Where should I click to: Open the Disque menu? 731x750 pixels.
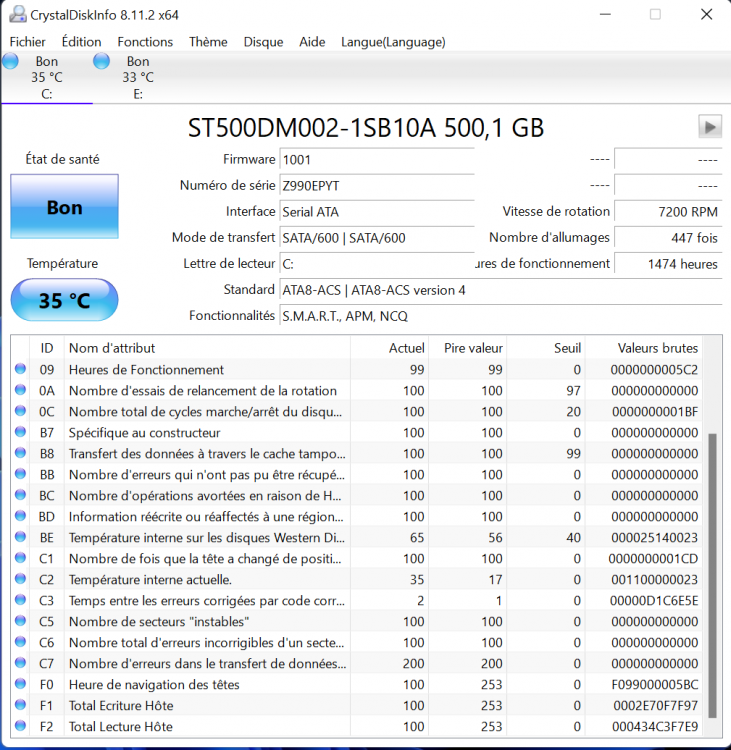(263, 42)
